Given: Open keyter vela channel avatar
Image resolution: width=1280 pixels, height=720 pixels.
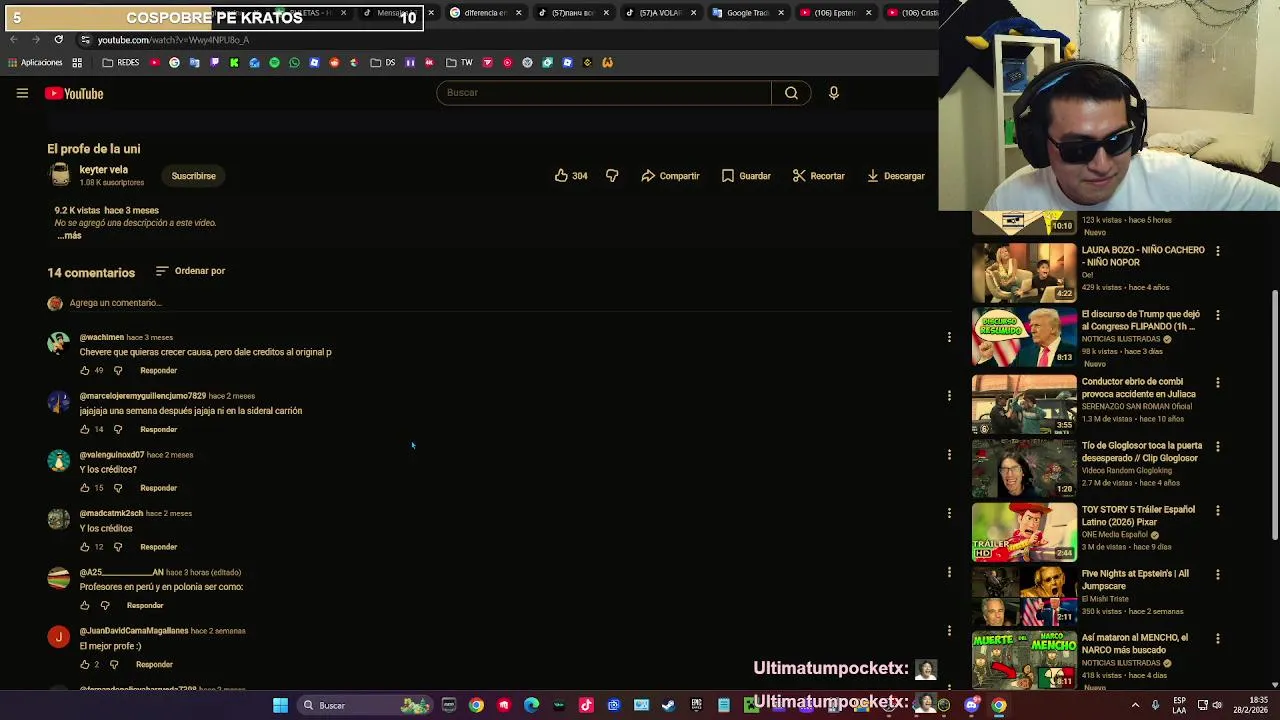Looking at the screenshot, I should coord(60,176).
